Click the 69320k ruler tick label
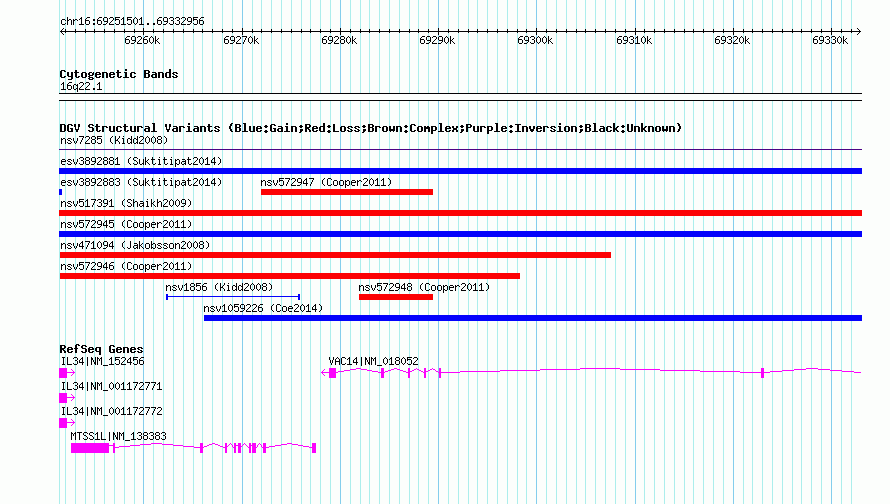The height and width of the screenshot is (504, 890). click(732, 40)
